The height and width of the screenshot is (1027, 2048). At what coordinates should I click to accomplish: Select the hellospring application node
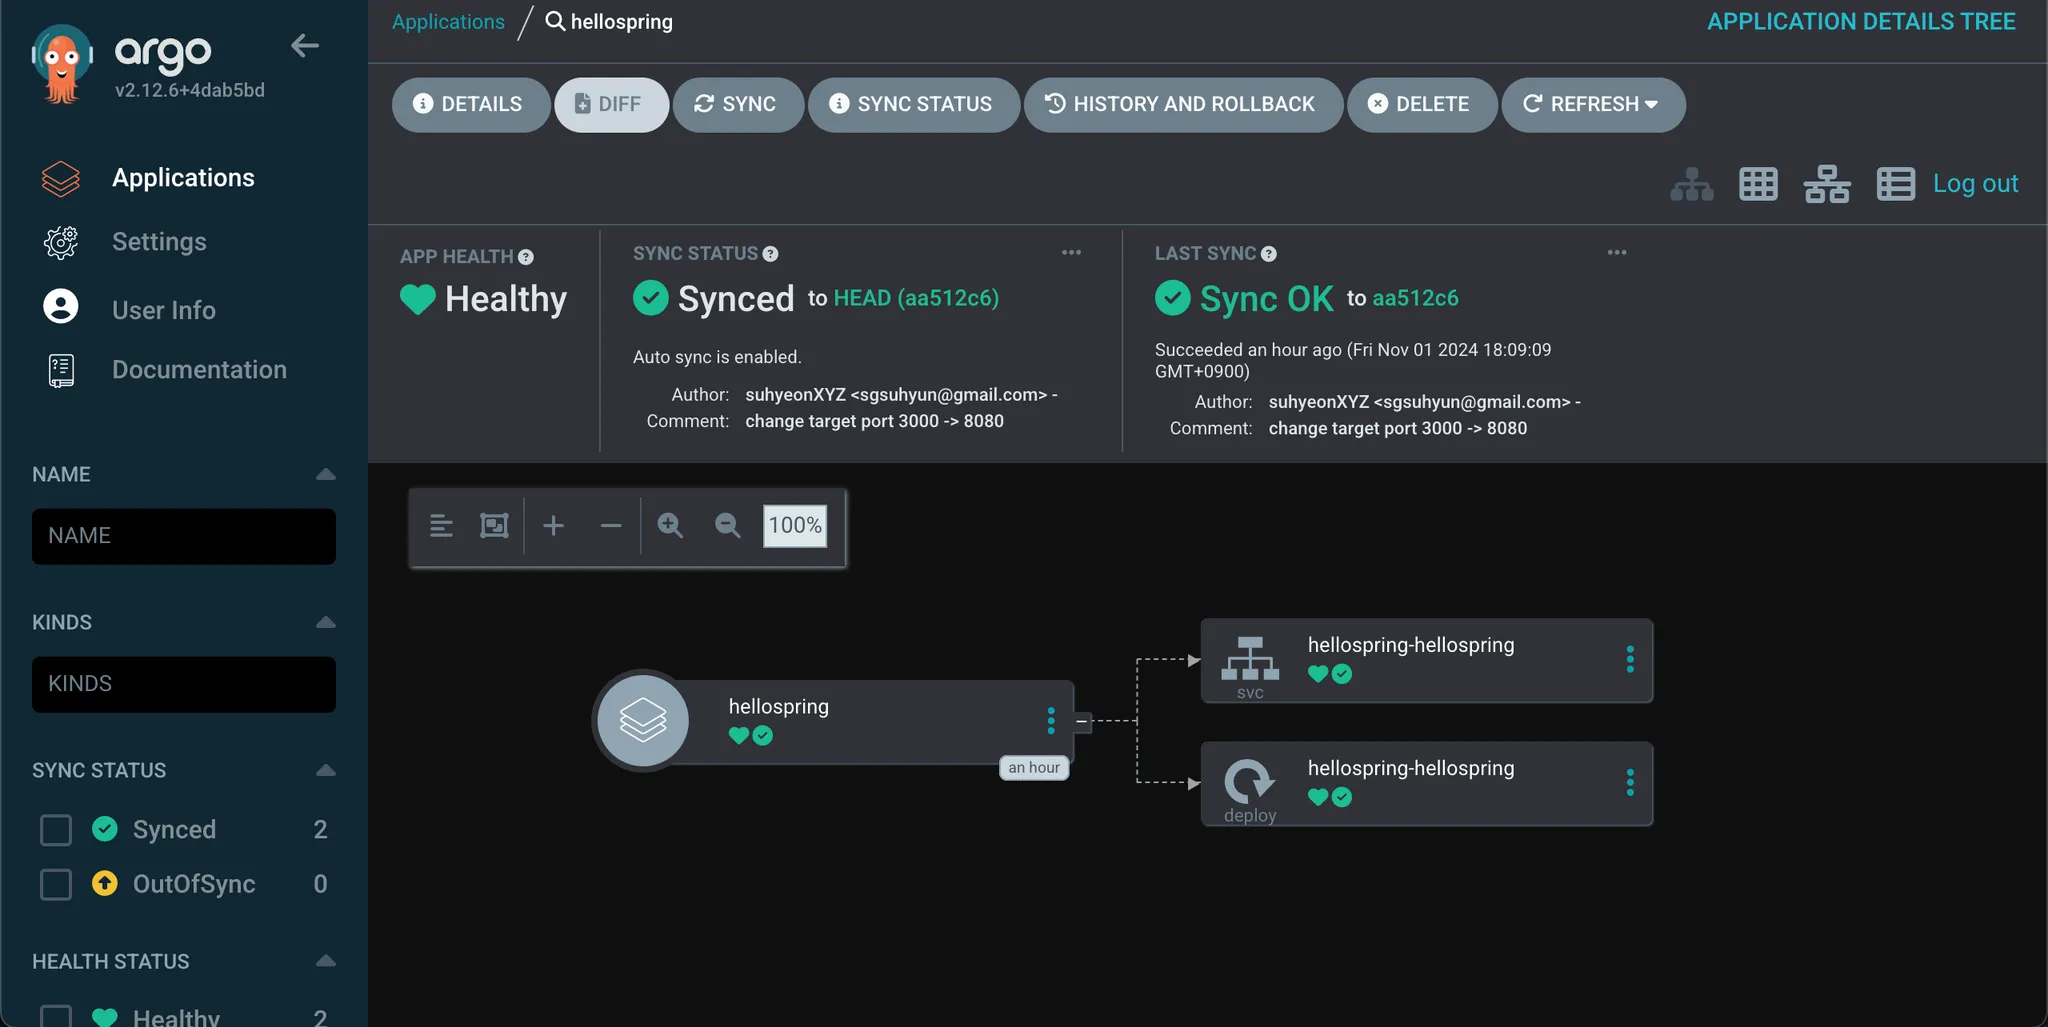(x=835, y=721)
